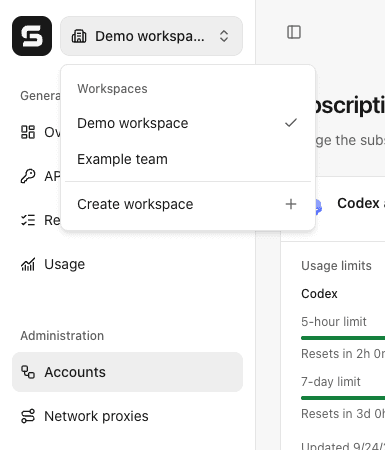Click the plus icon beside Create workspace
This screenshot has width=385, height=450.
click(291, 204)
